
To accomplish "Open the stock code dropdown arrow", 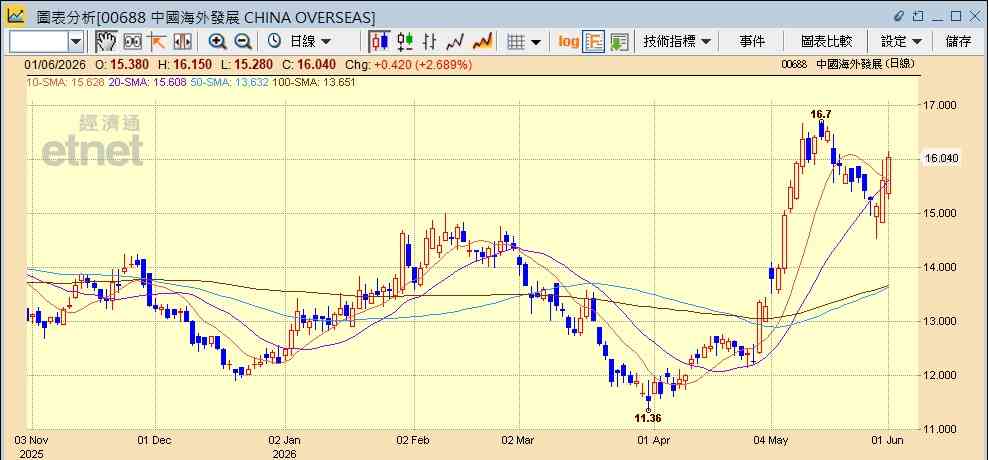I will coord(76,42).
